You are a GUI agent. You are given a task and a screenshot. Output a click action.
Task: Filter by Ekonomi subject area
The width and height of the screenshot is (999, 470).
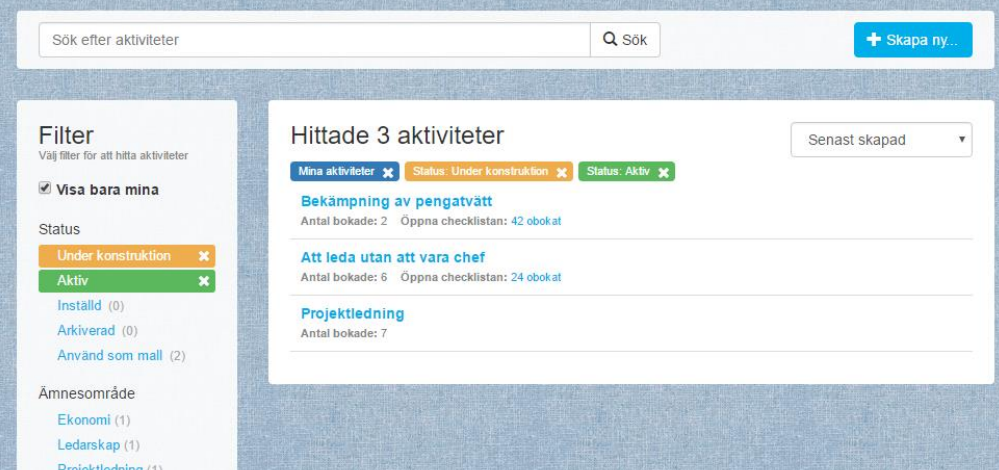[x=84, y=420]
